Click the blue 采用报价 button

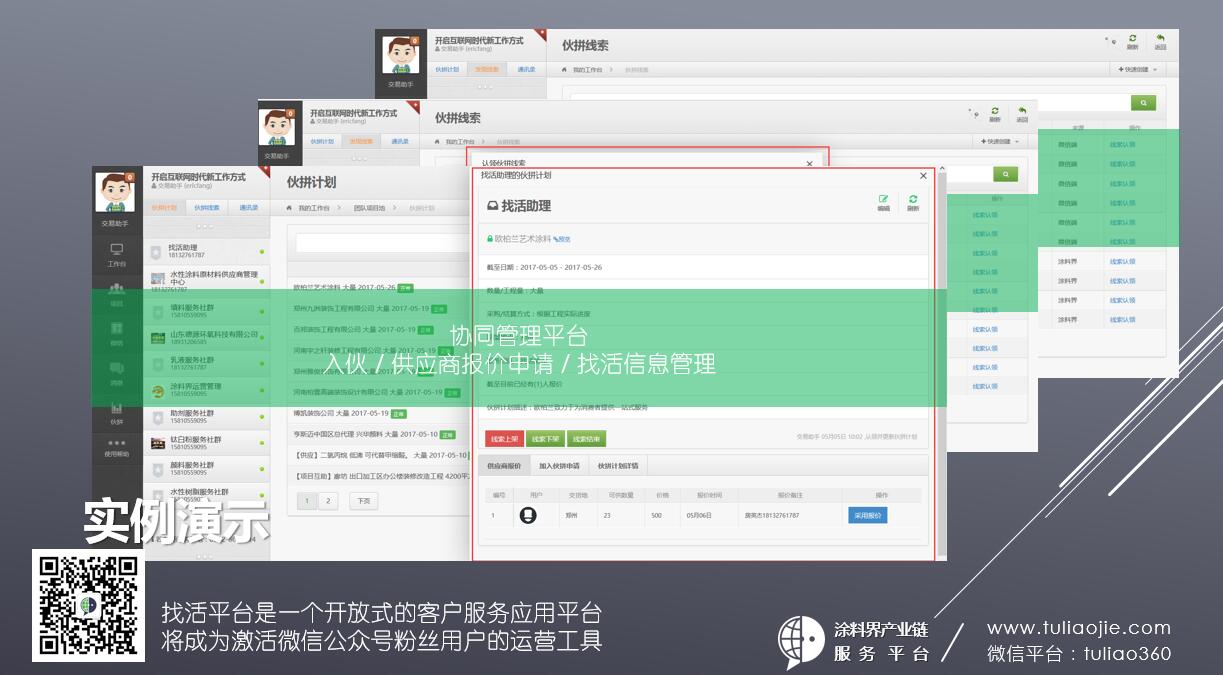(867, 515)
